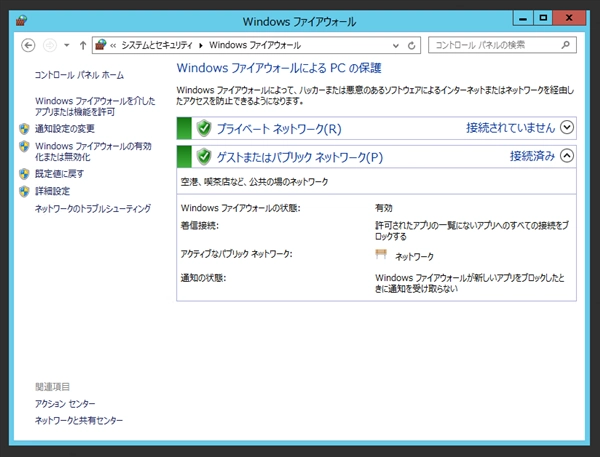
Task: Expand the private network section chevron
Action: 567,127
